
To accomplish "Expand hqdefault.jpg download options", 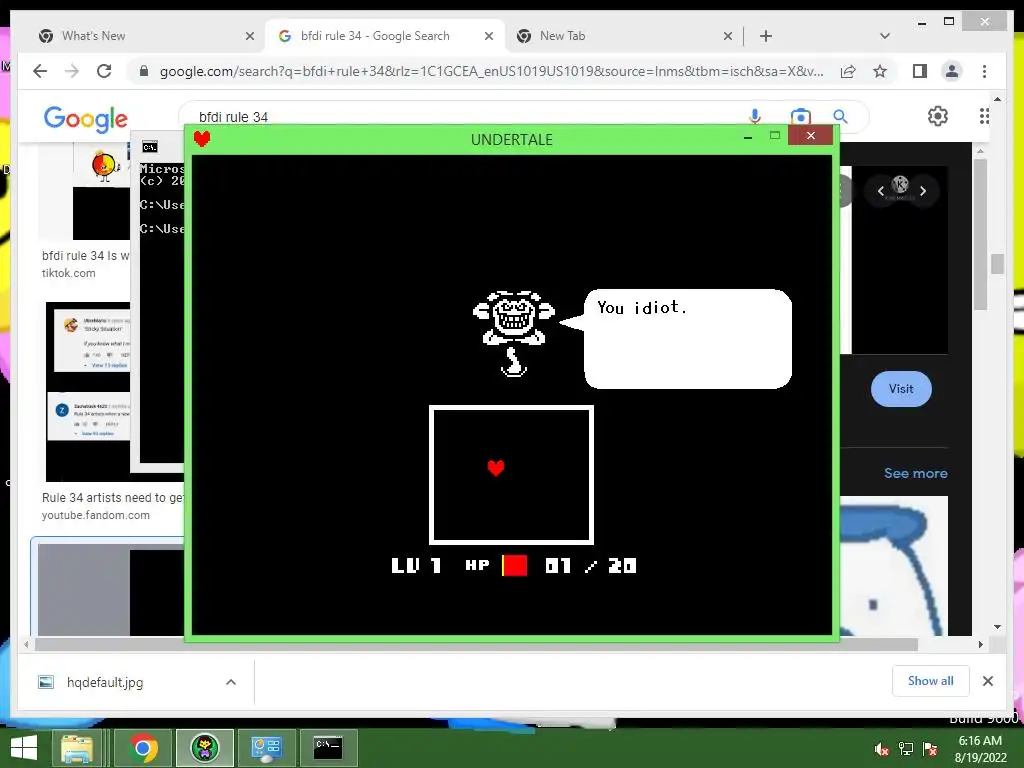I will point(231,682).
